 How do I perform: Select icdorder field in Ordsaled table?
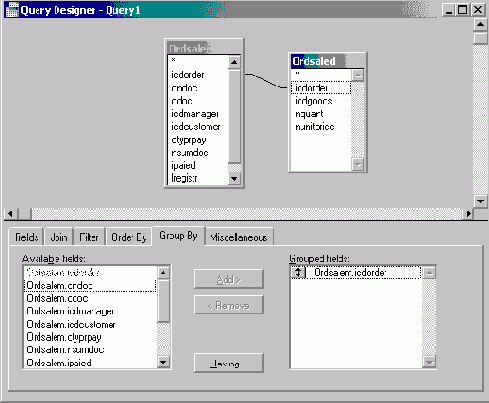tap(321, 88)
